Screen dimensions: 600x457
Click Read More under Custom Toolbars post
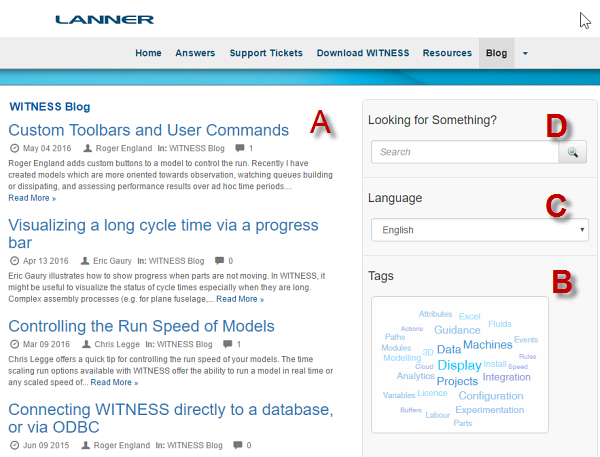(32, 198)
